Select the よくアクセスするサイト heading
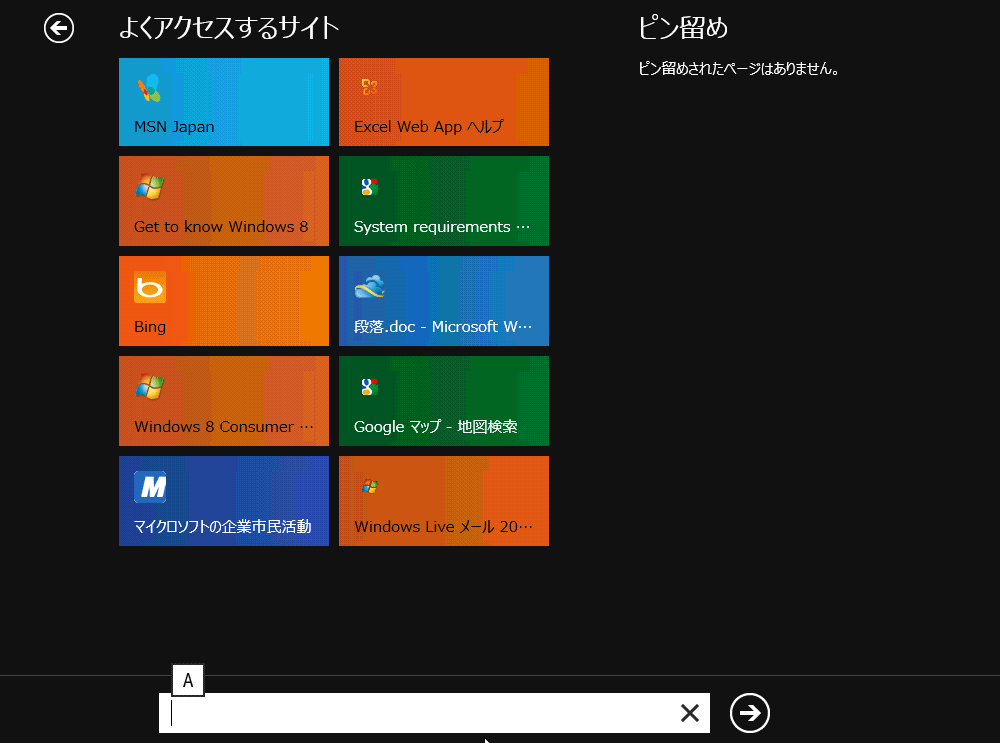1000x743 pixels. pyautogui.click(x=229, y=28)
